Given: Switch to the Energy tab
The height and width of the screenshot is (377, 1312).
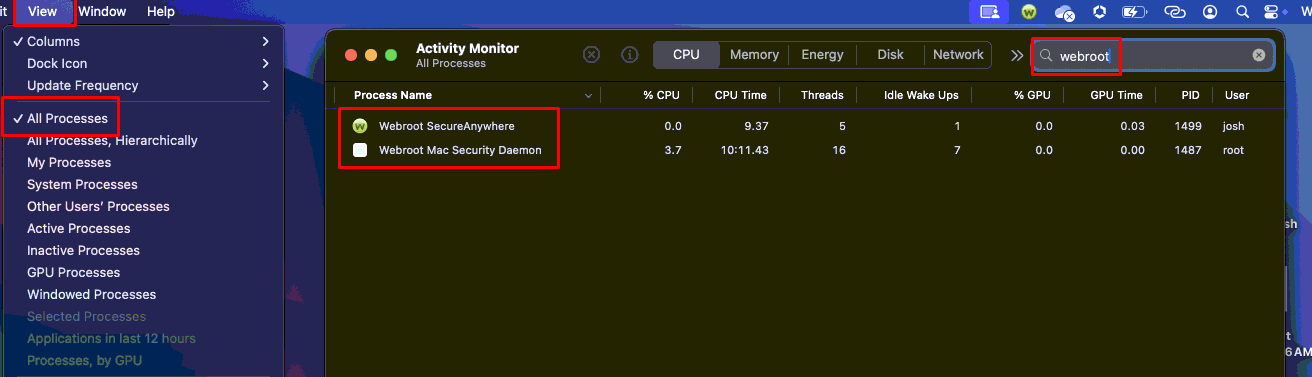Looking at the screenshot, I should coord(822,55).
